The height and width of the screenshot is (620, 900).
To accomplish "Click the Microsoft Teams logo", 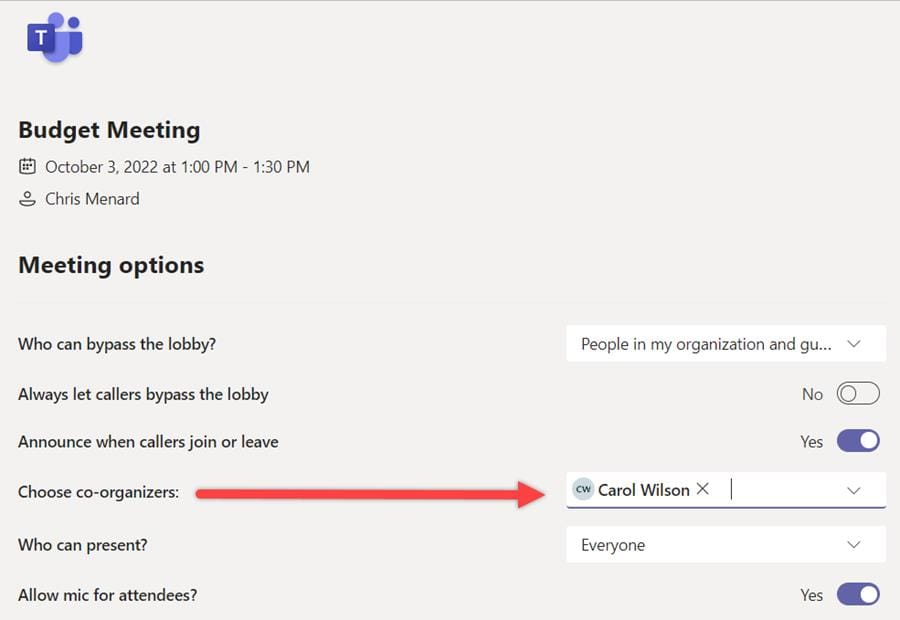I will point(55,38).
